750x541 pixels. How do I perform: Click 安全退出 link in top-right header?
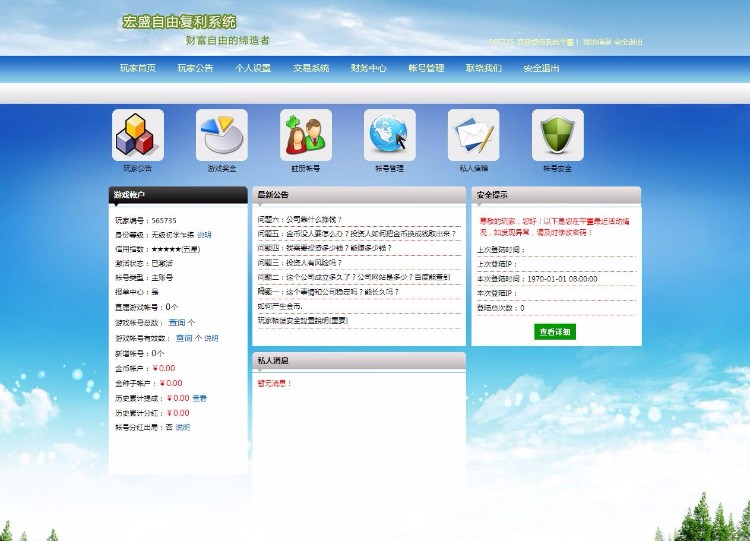tap(628, 42)
